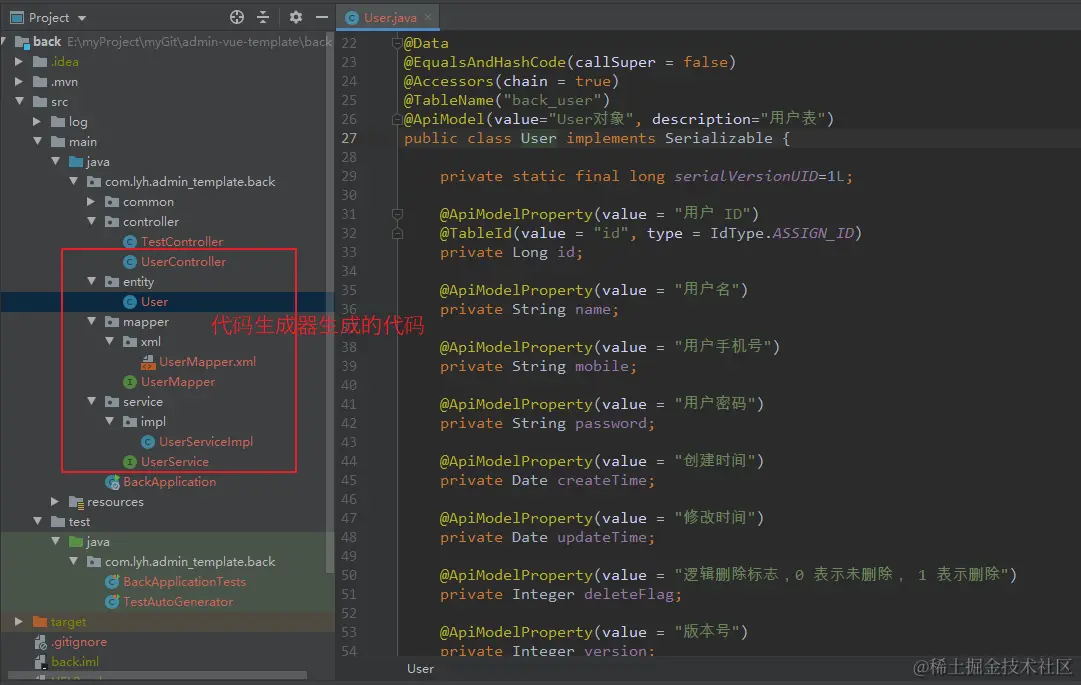Click the .gitignore file icon
Image resolution: width=1081 pixels, height=685 pixels.
(40, 642)
